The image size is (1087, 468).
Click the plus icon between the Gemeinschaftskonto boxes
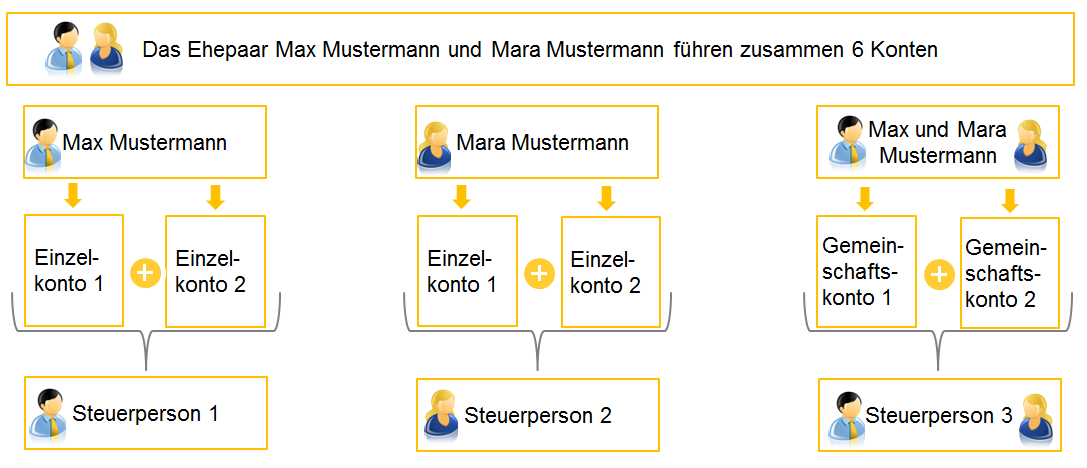tap(939, 274)
